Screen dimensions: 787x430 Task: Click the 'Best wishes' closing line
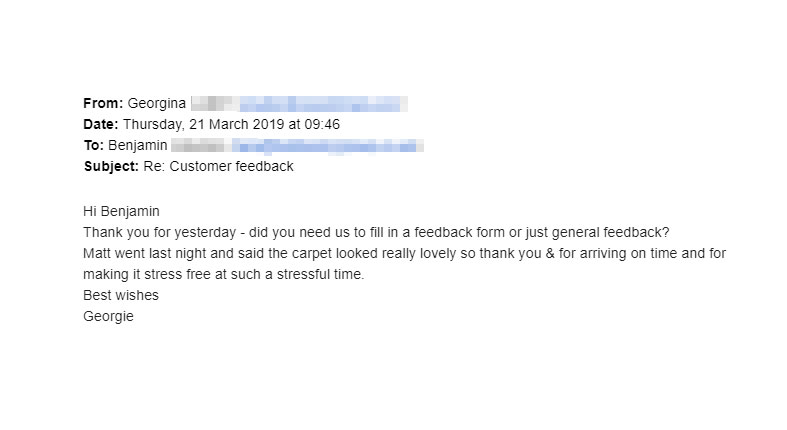point(121,296)
